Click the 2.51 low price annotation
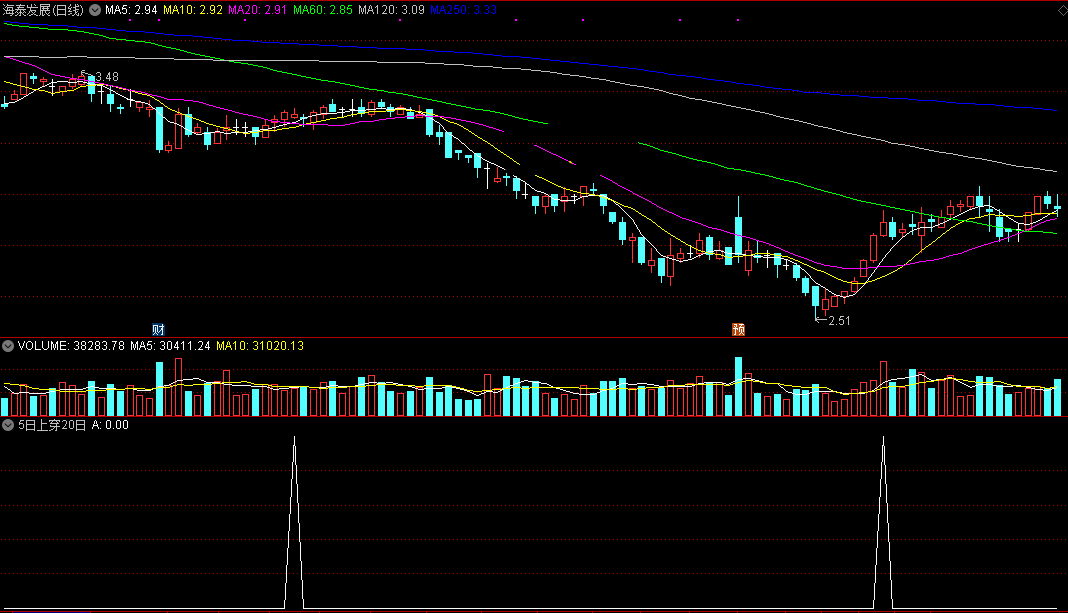This screenshot has height=613, width=1068. pyautogui.click(x=839, y=321)
